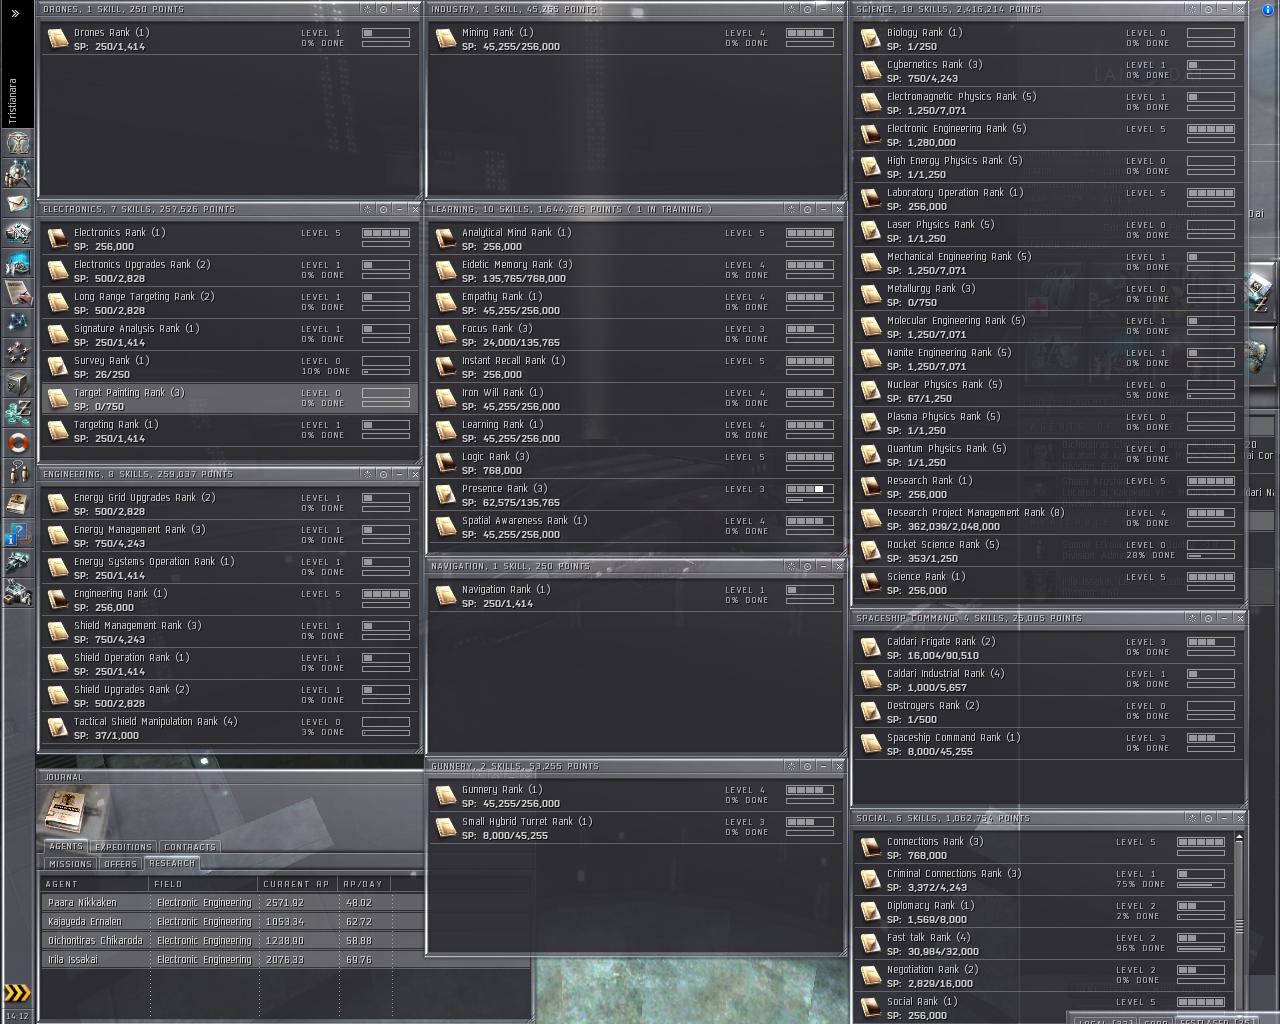Pin the Learning skill window
The width and height of the screenshot is (1280, 1024).
point(791,209)
